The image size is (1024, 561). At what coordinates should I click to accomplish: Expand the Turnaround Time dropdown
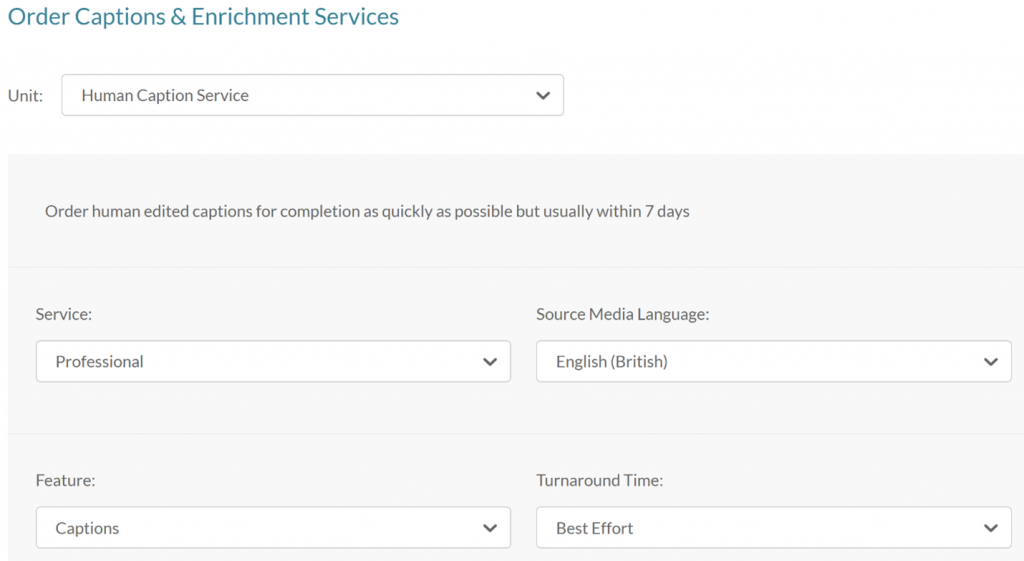coord(774,528)
